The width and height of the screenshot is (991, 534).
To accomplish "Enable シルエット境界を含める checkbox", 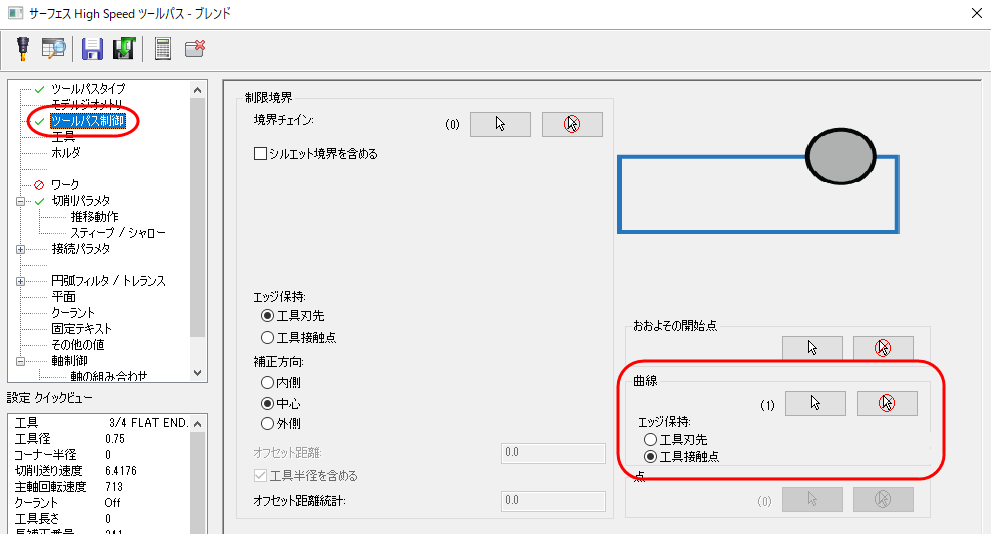I will 260,154.
